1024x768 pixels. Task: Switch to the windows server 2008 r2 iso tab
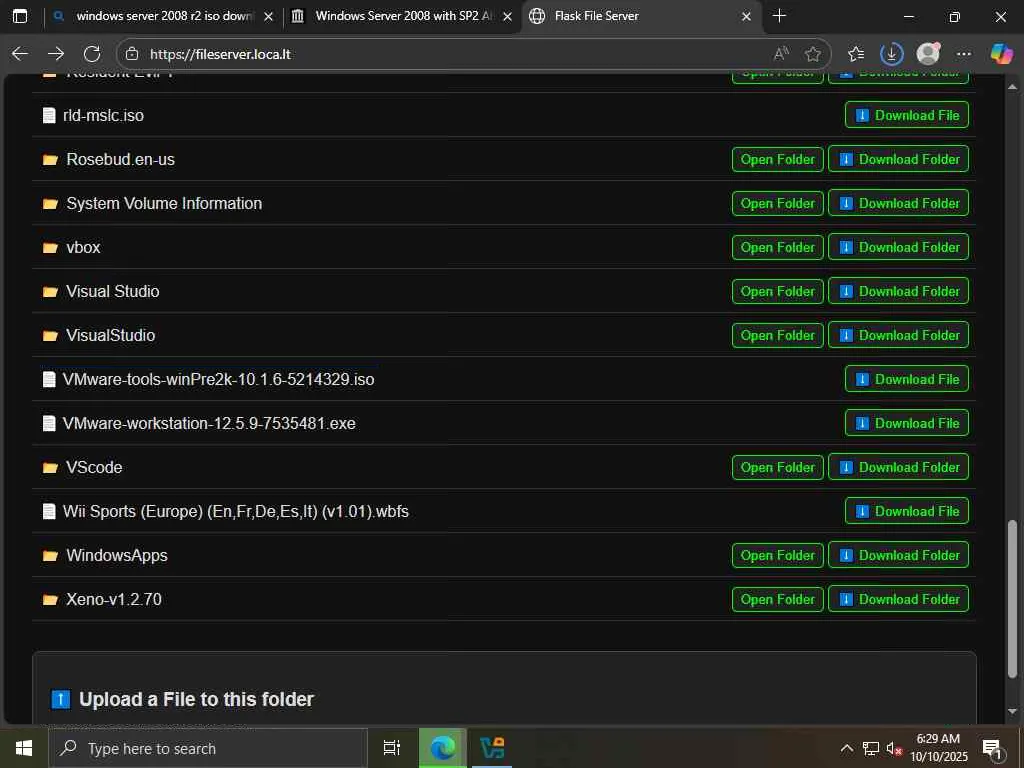[x=164, y=16]
